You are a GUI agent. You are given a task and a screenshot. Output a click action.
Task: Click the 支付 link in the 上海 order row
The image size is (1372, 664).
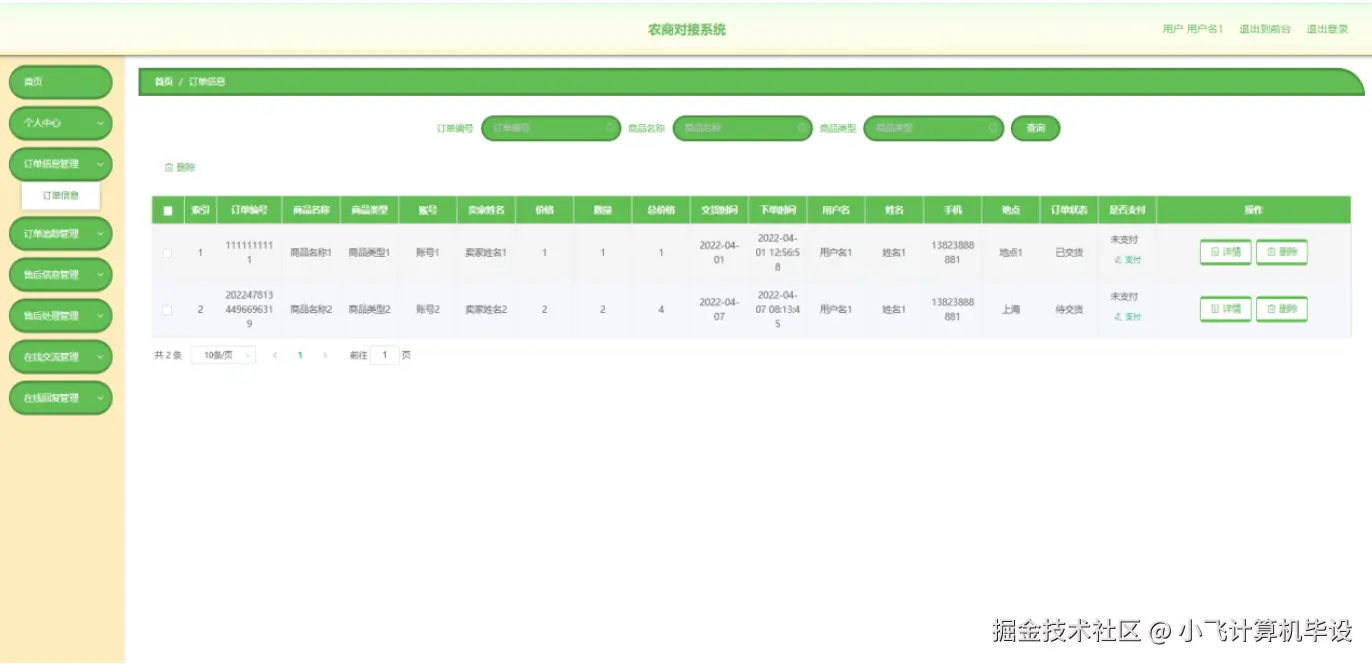[x=1127, y=317]
